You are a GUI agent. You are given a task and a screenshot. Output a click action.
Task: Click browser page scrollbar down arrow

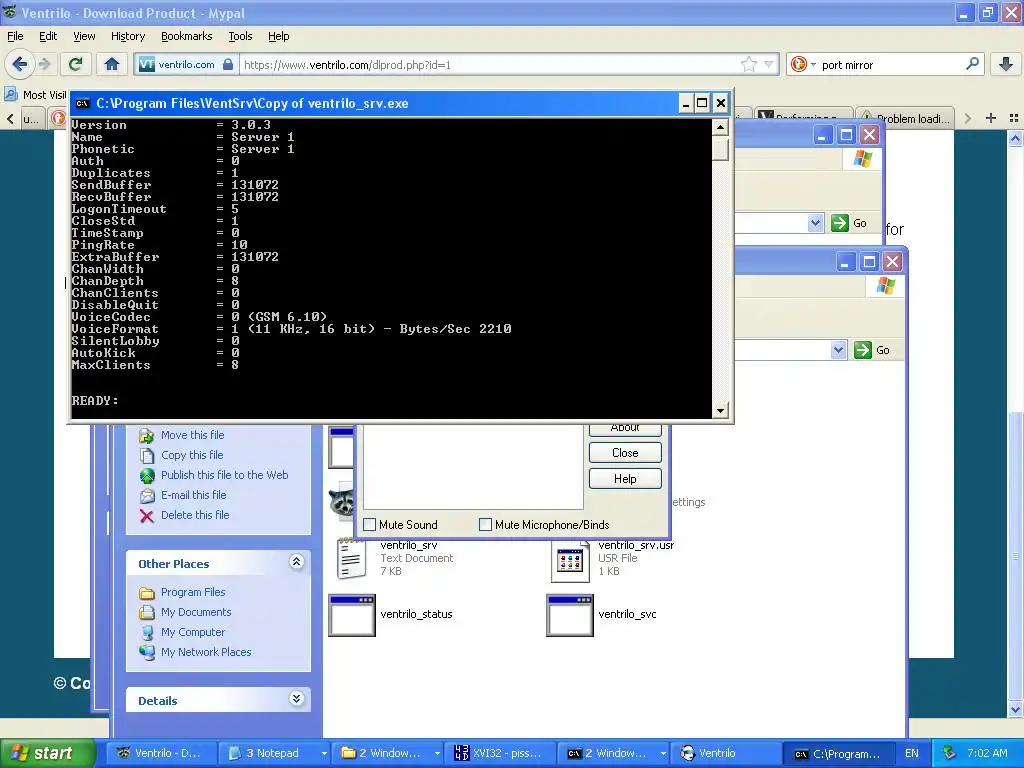(1015, 709)
